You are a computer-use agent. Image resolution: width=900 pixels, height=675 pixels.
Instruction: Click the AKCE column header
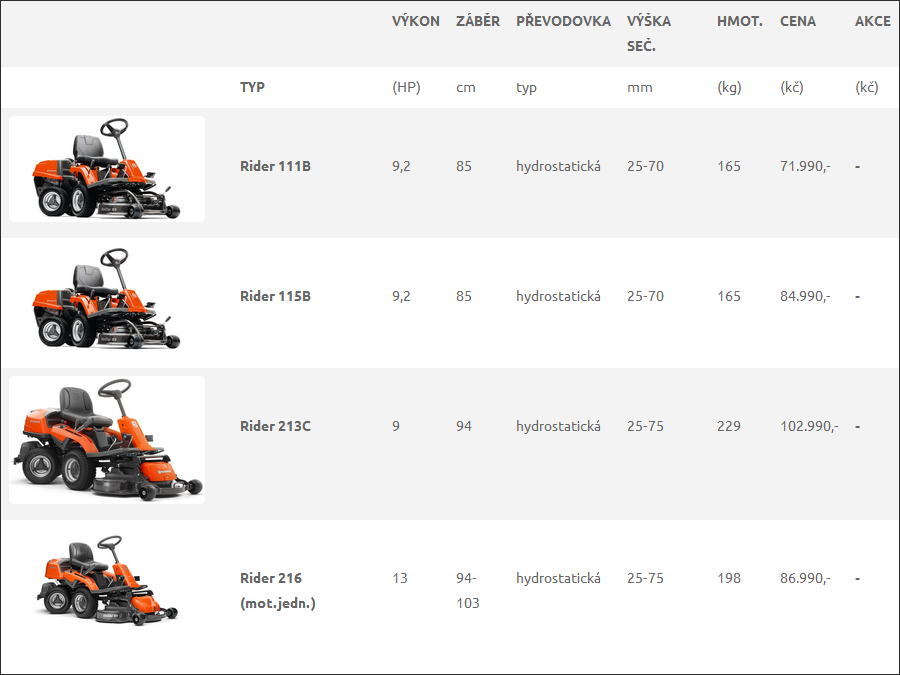click(x=872, y=21)
